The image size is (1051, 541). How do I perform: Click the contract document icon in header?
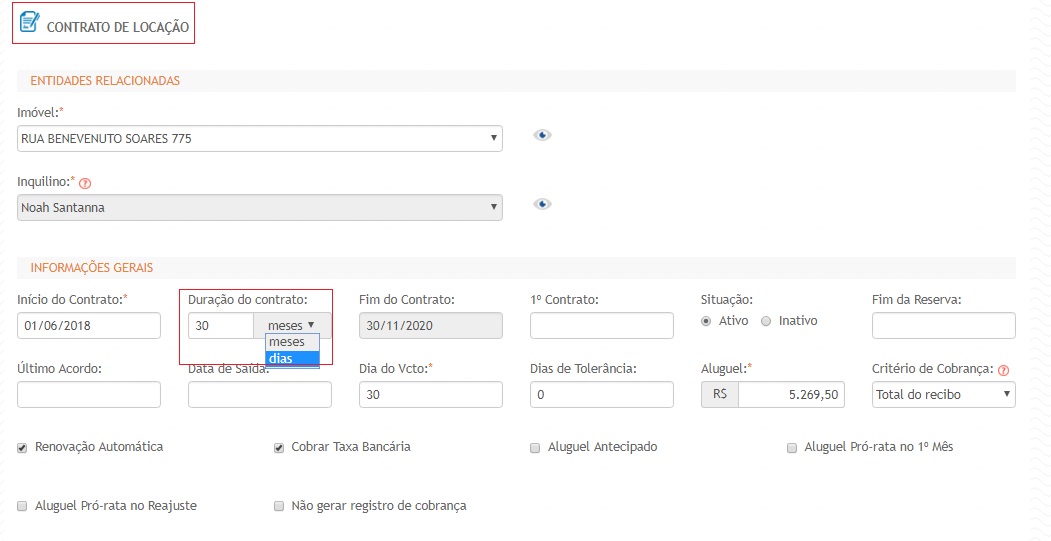pos(29,21)
